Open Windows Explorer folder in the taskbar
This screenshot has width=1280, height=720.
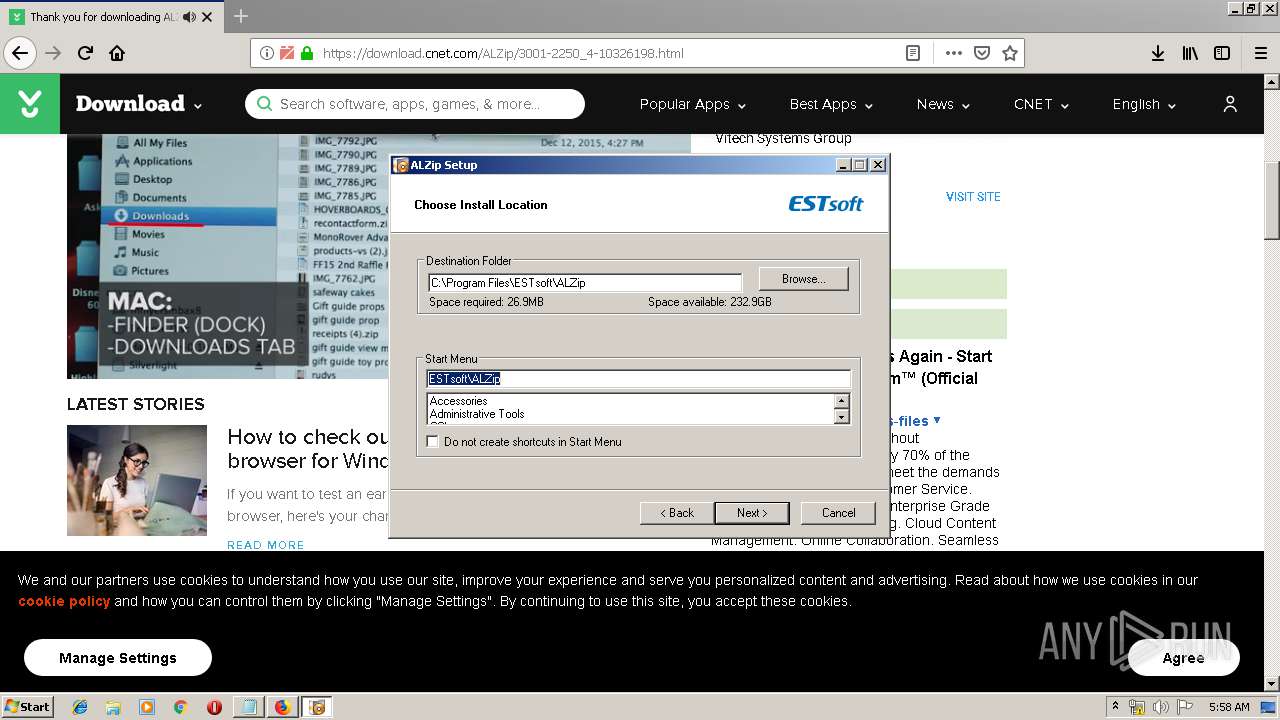(113, 707)
